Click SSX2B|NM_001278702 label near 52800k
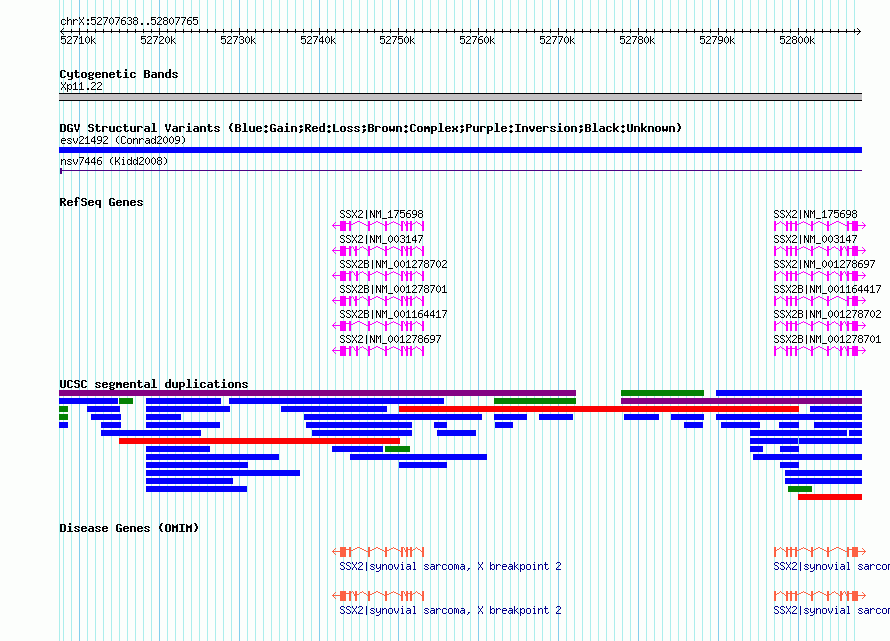Image resolution: width=890 pixels, height=641 pixels. click(x=828, y=315)
